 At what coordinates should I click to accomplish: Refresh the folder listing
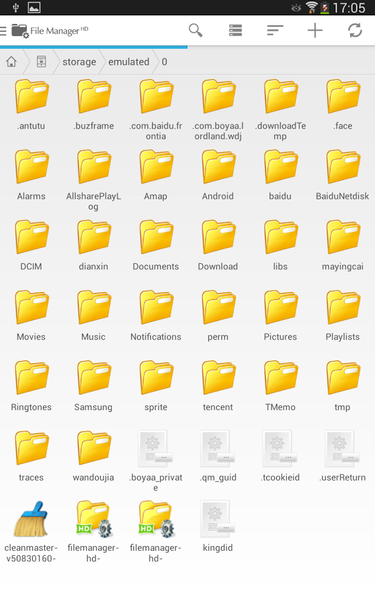[355, 30]
